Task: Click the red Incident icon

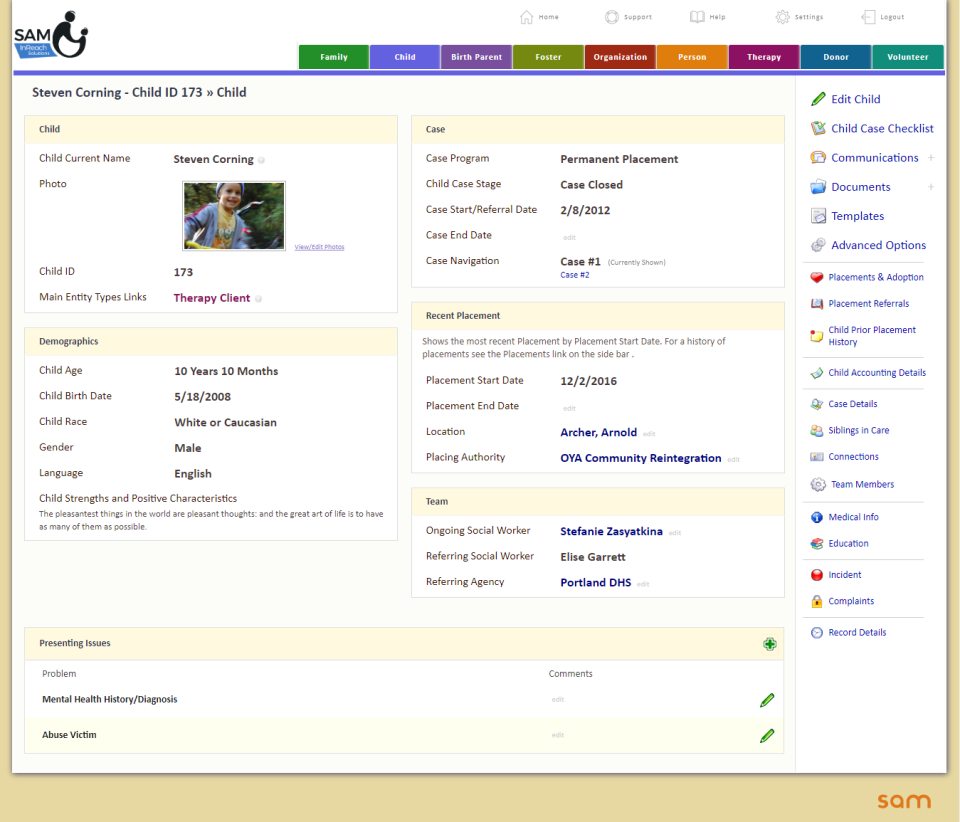Action: 817,575
